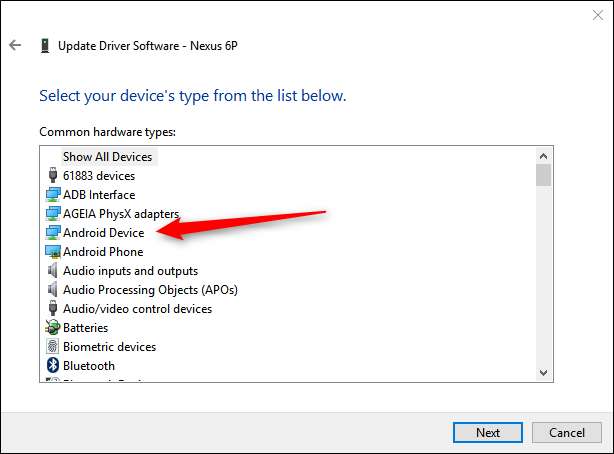
Task: Choose Audio/video control devices entry
Action: 137,309
